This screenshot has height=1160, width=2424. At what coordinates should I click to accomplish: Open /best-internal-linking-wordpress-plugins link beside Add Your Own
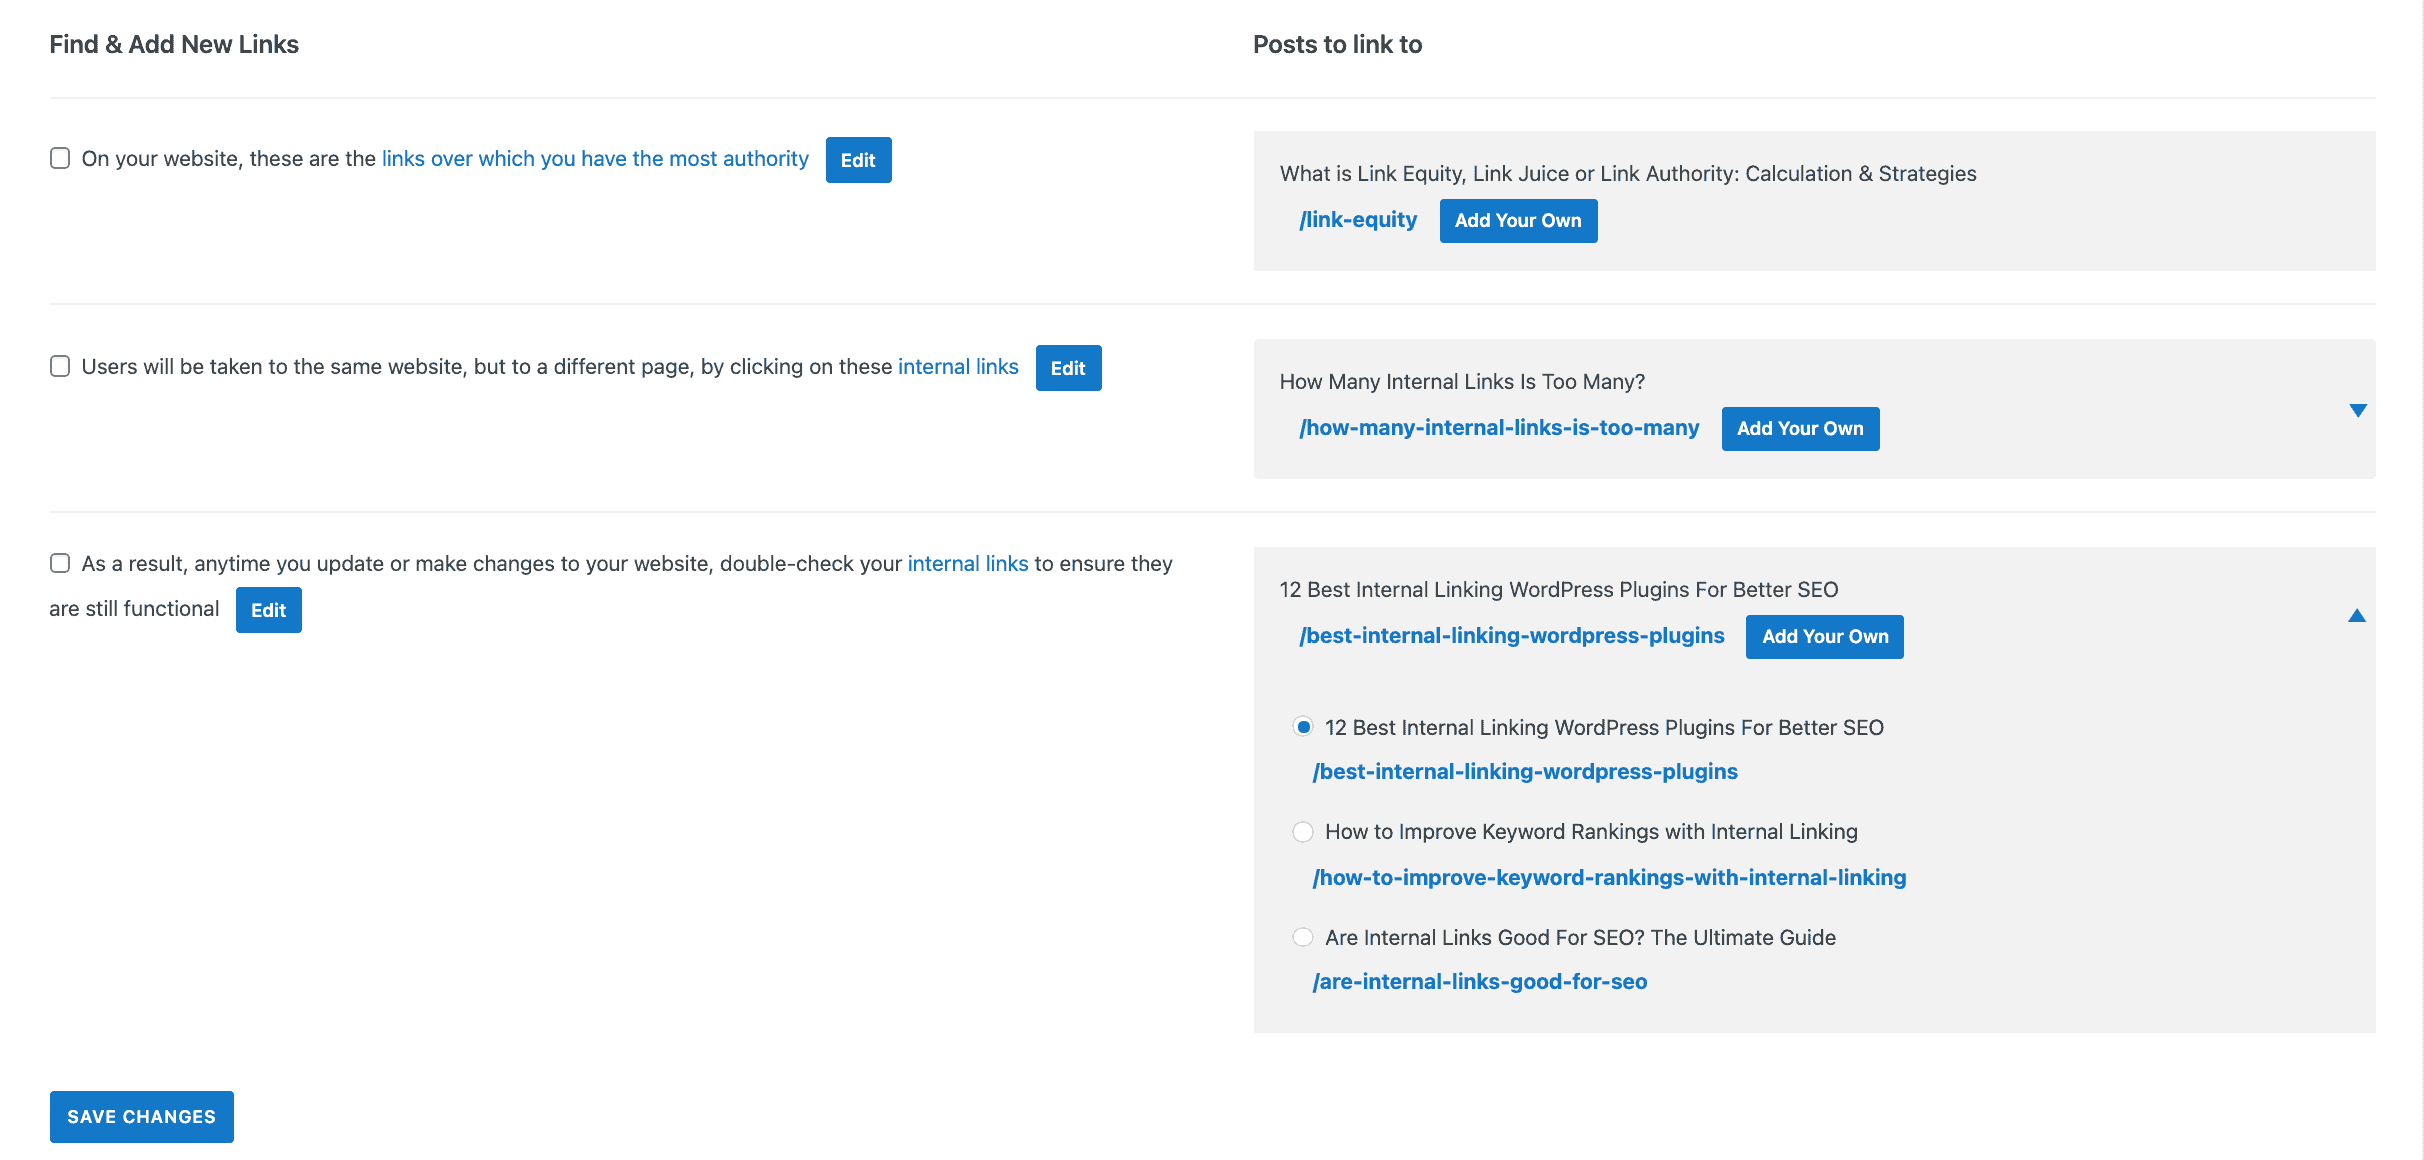click(1512, 636)
